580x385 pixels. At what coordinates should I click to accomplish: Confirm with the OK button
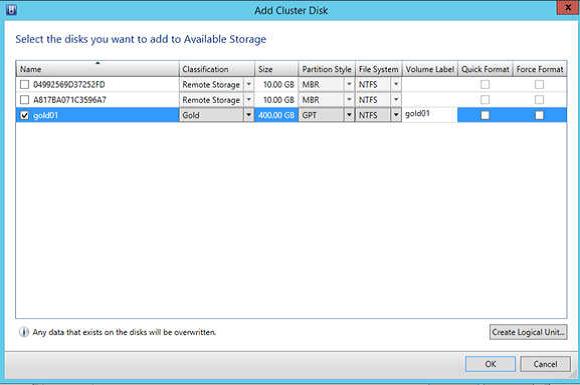tap(490, 364)
